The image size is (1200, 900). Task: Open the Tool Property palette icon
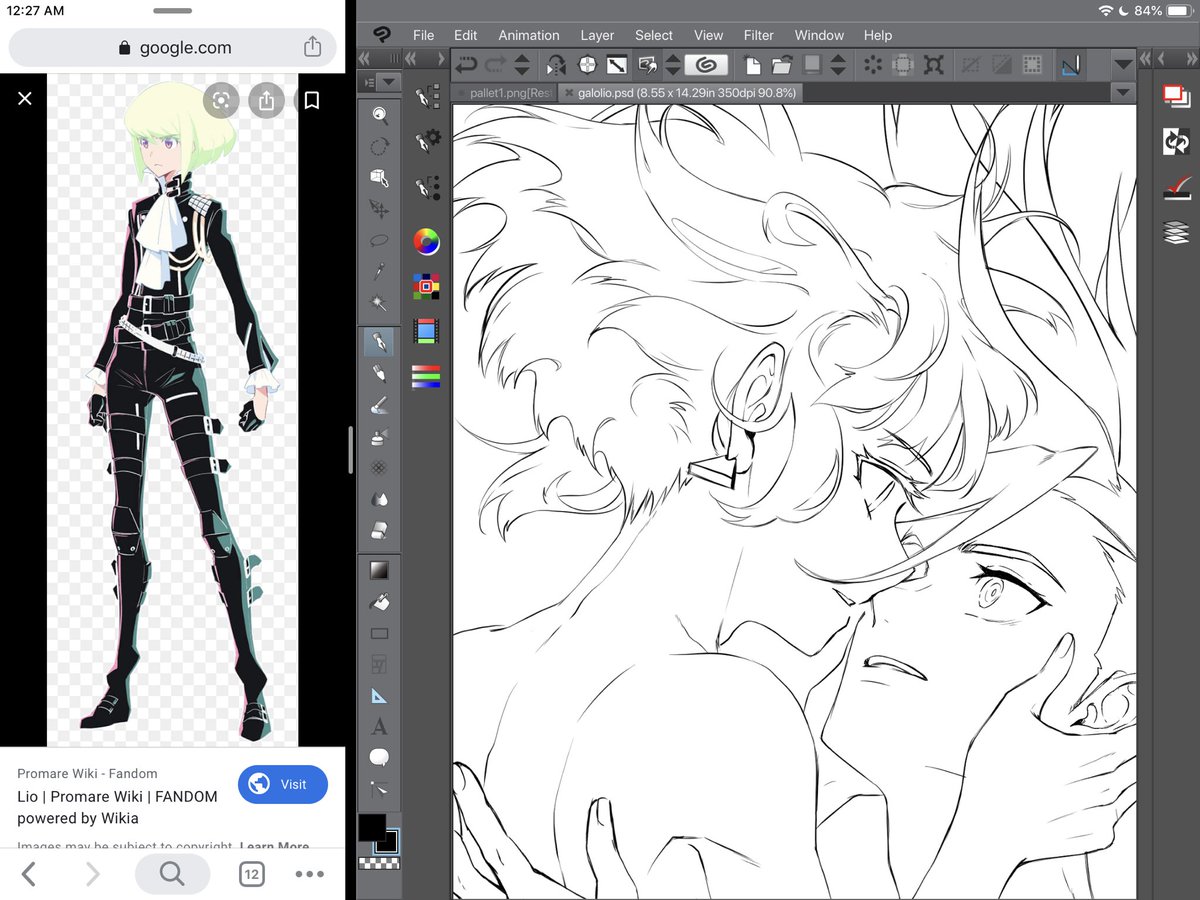[428, 141]
